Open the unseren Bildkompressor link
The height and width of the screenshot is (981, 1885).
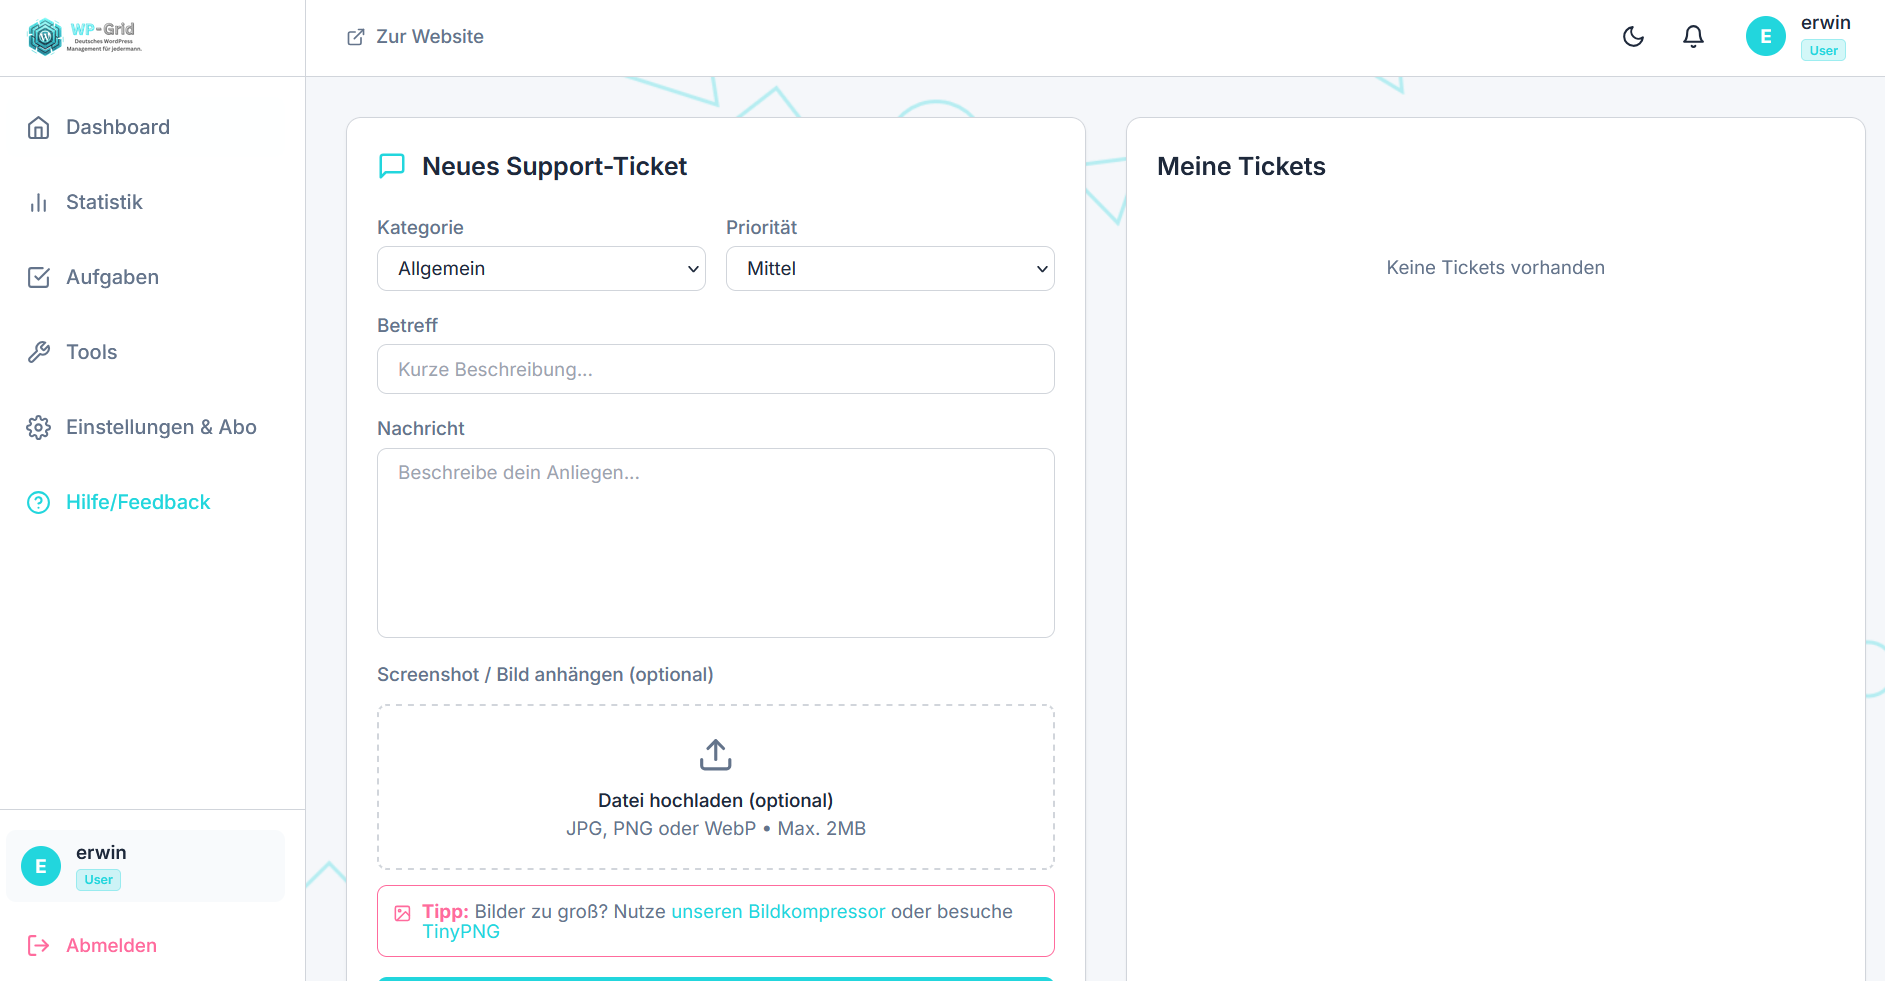[x=778, y=911]
